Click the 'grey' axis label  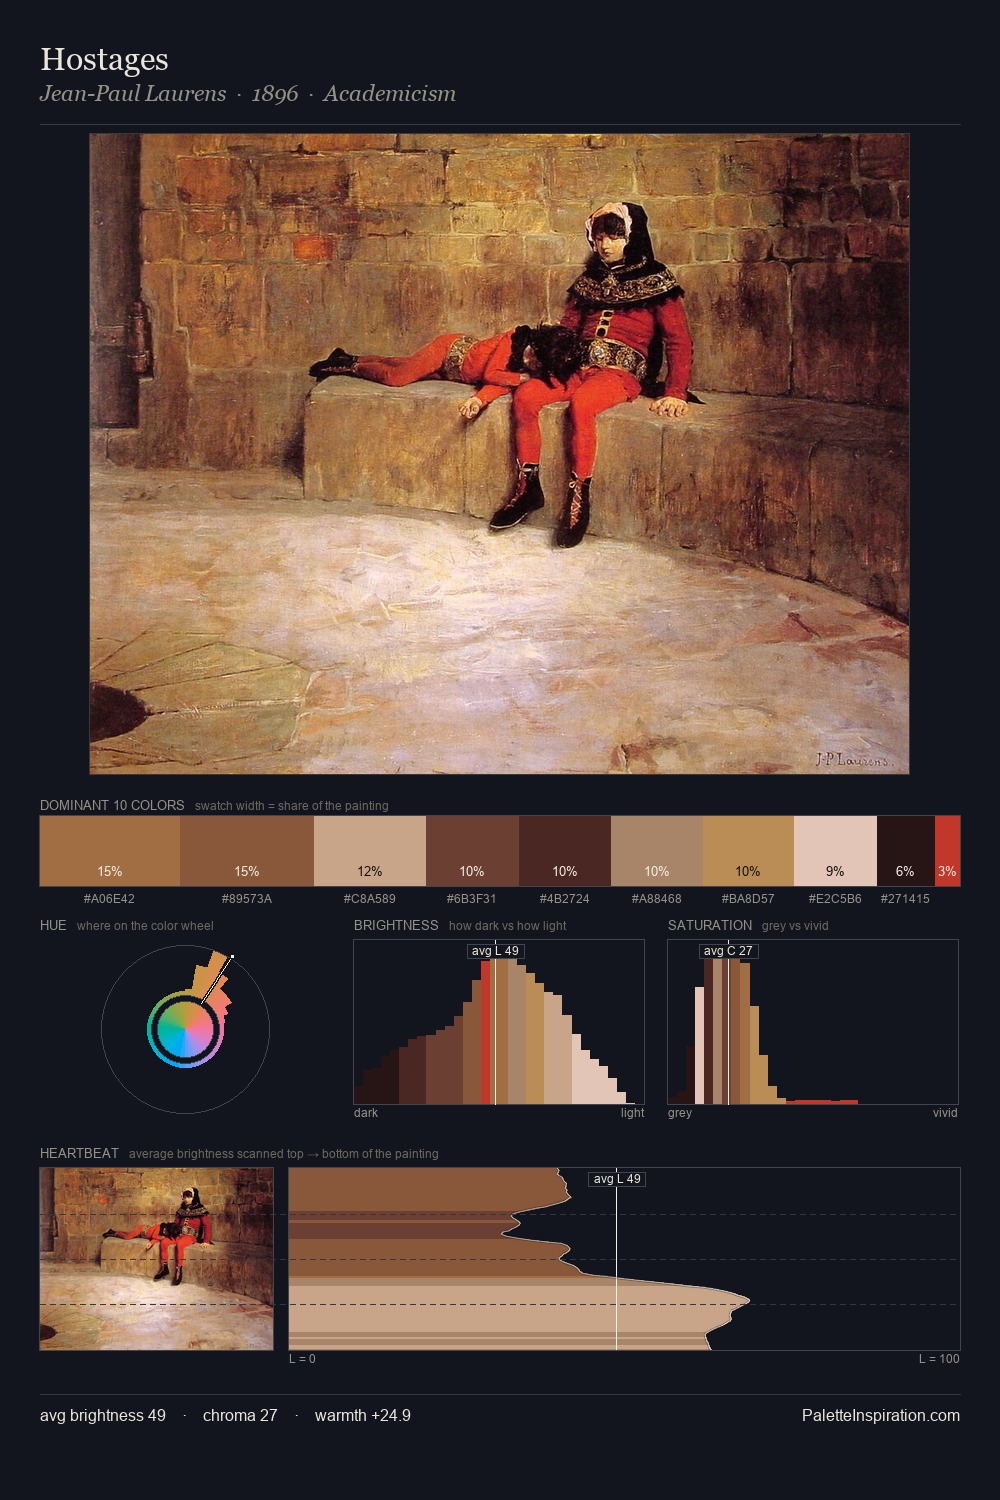pos(680,1113)
